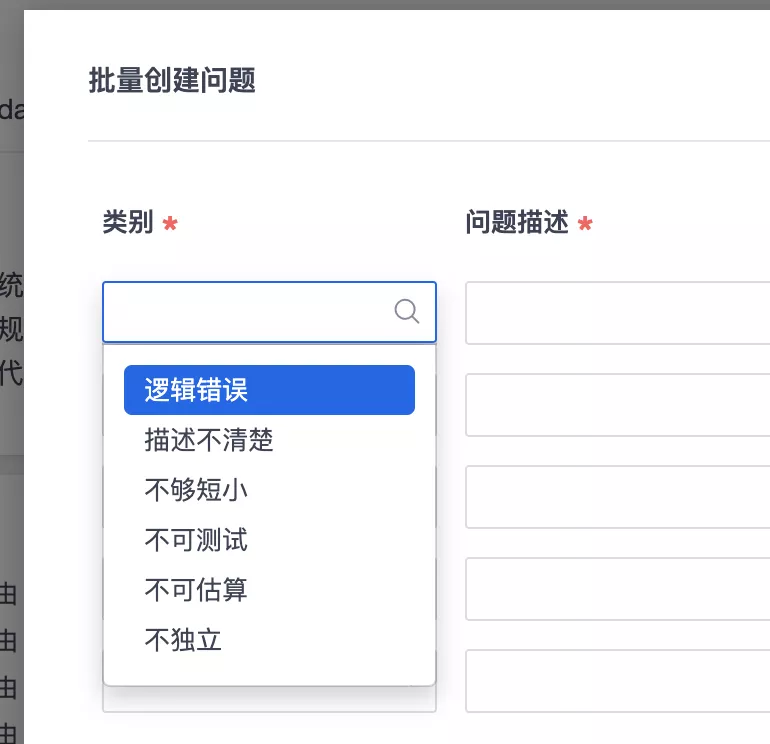Image resolution: width=770 pixels, height=744 pixels.
Task: Click the red asterisk next to 问题描述
Action: [x=585, y=223]
